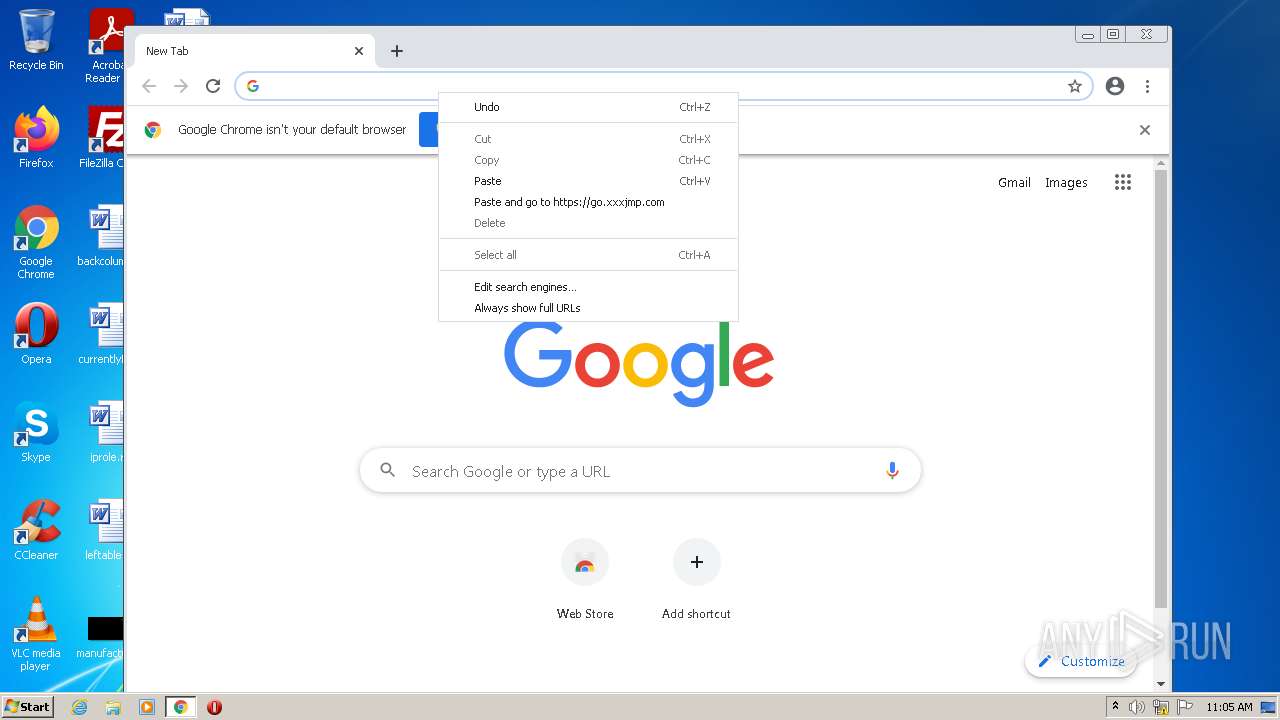Image resolution: width=1280 pixels, height=720 pixels.
Task: Select Undo in the context menu
Action: pos(588,107)
